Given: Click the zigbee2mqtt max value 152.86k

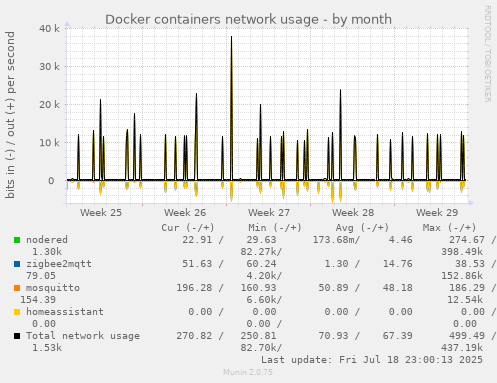Looking at the screenshot, I should coord(462,276).
